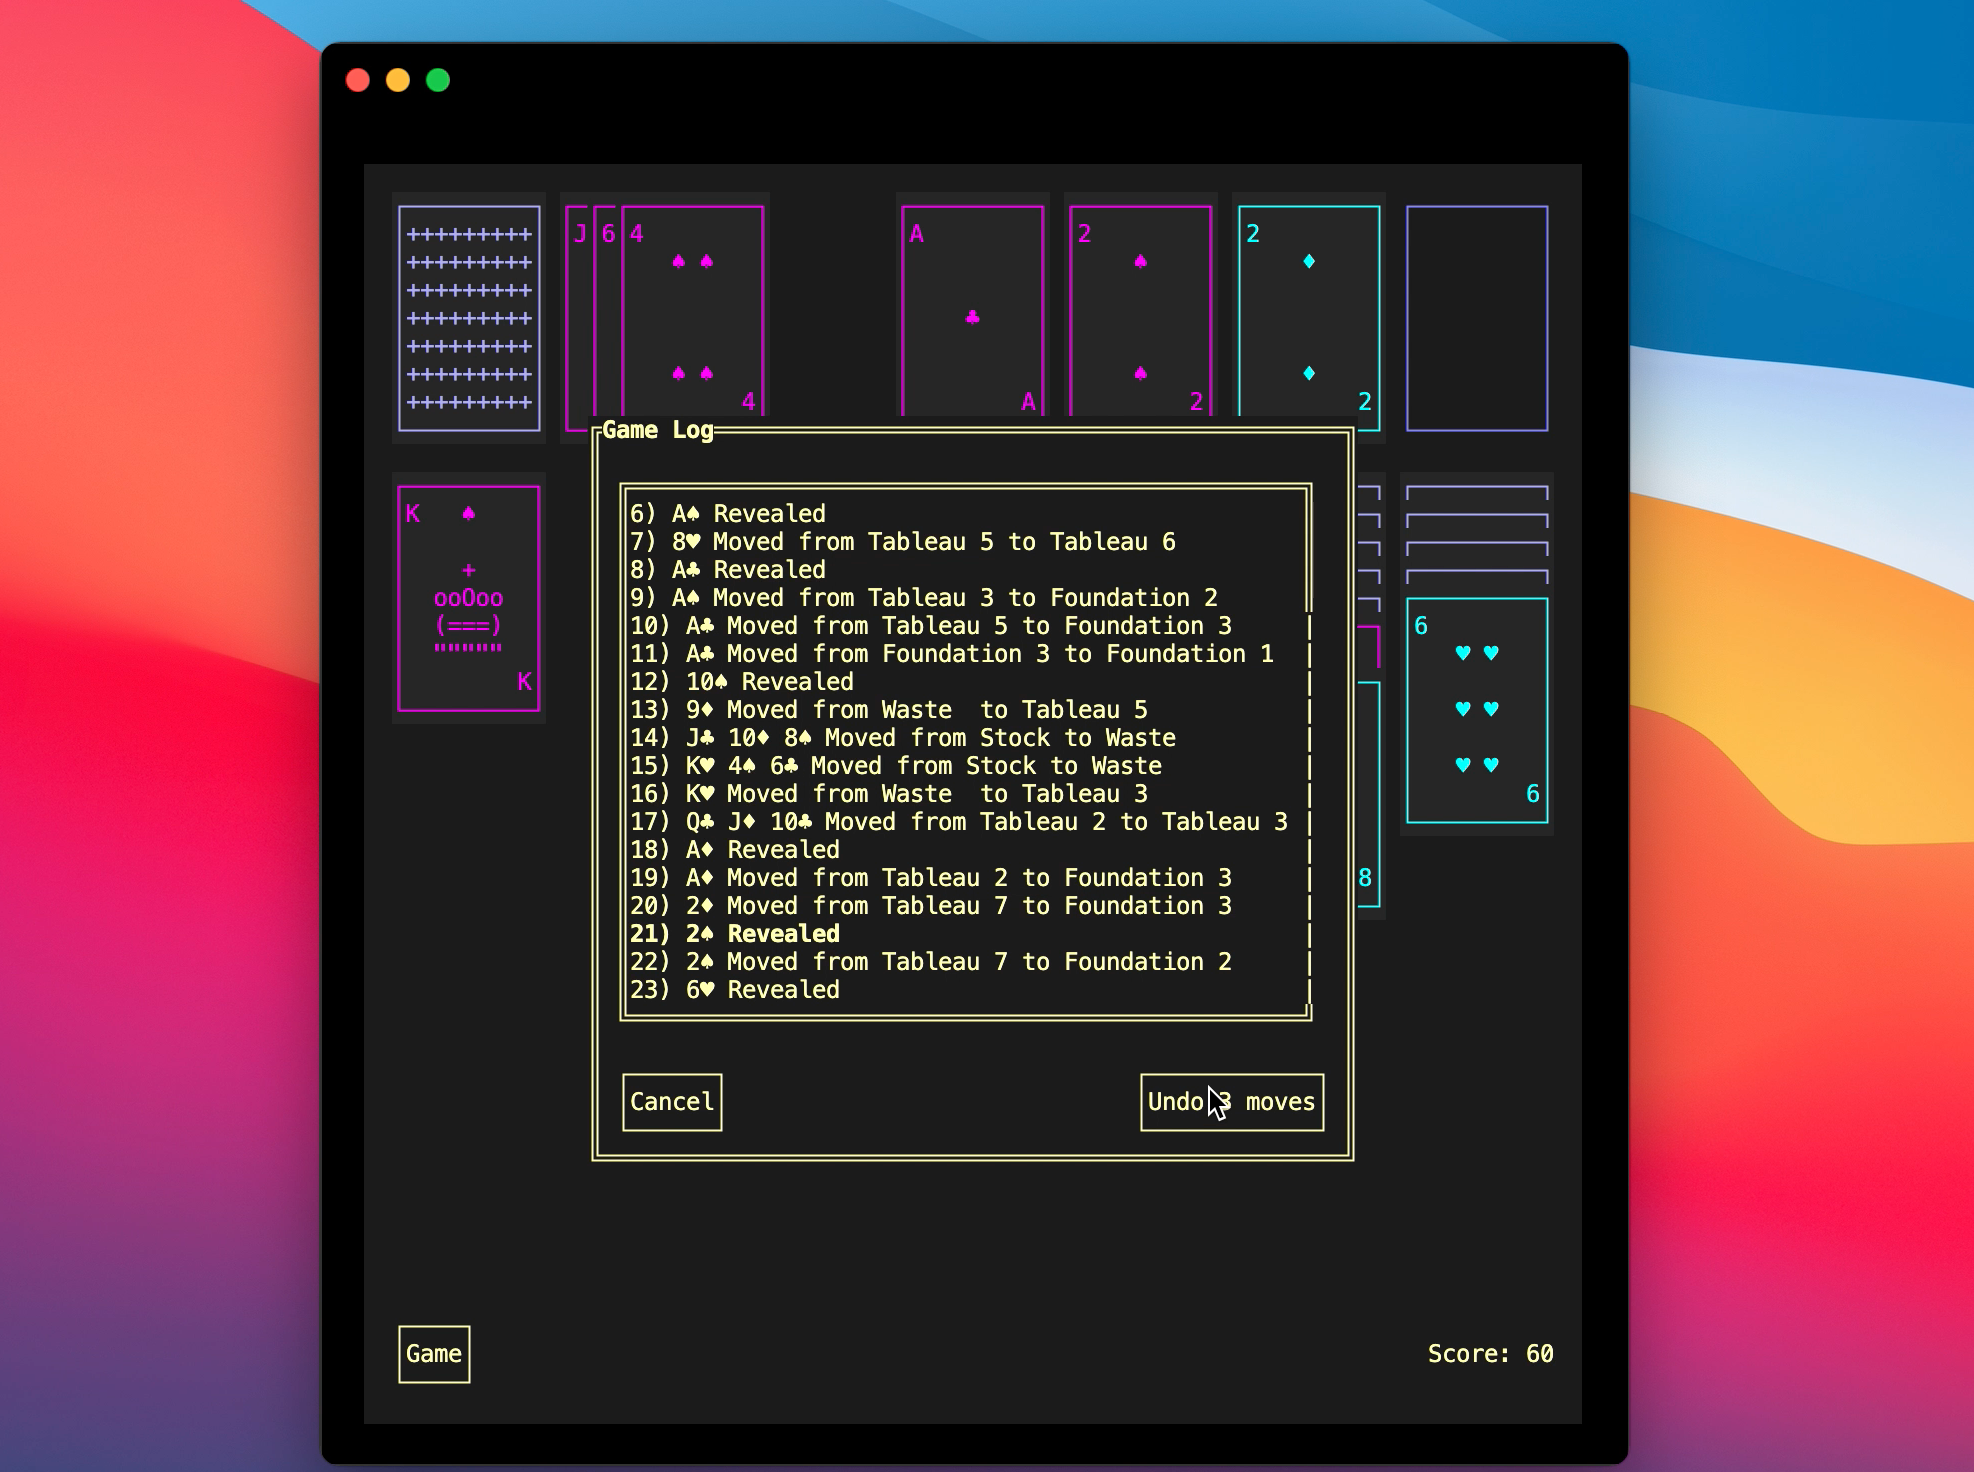Viewport: 1974px width, 1472px height.
Task: Open the Game menu
Action: [x=434, y=1354]
